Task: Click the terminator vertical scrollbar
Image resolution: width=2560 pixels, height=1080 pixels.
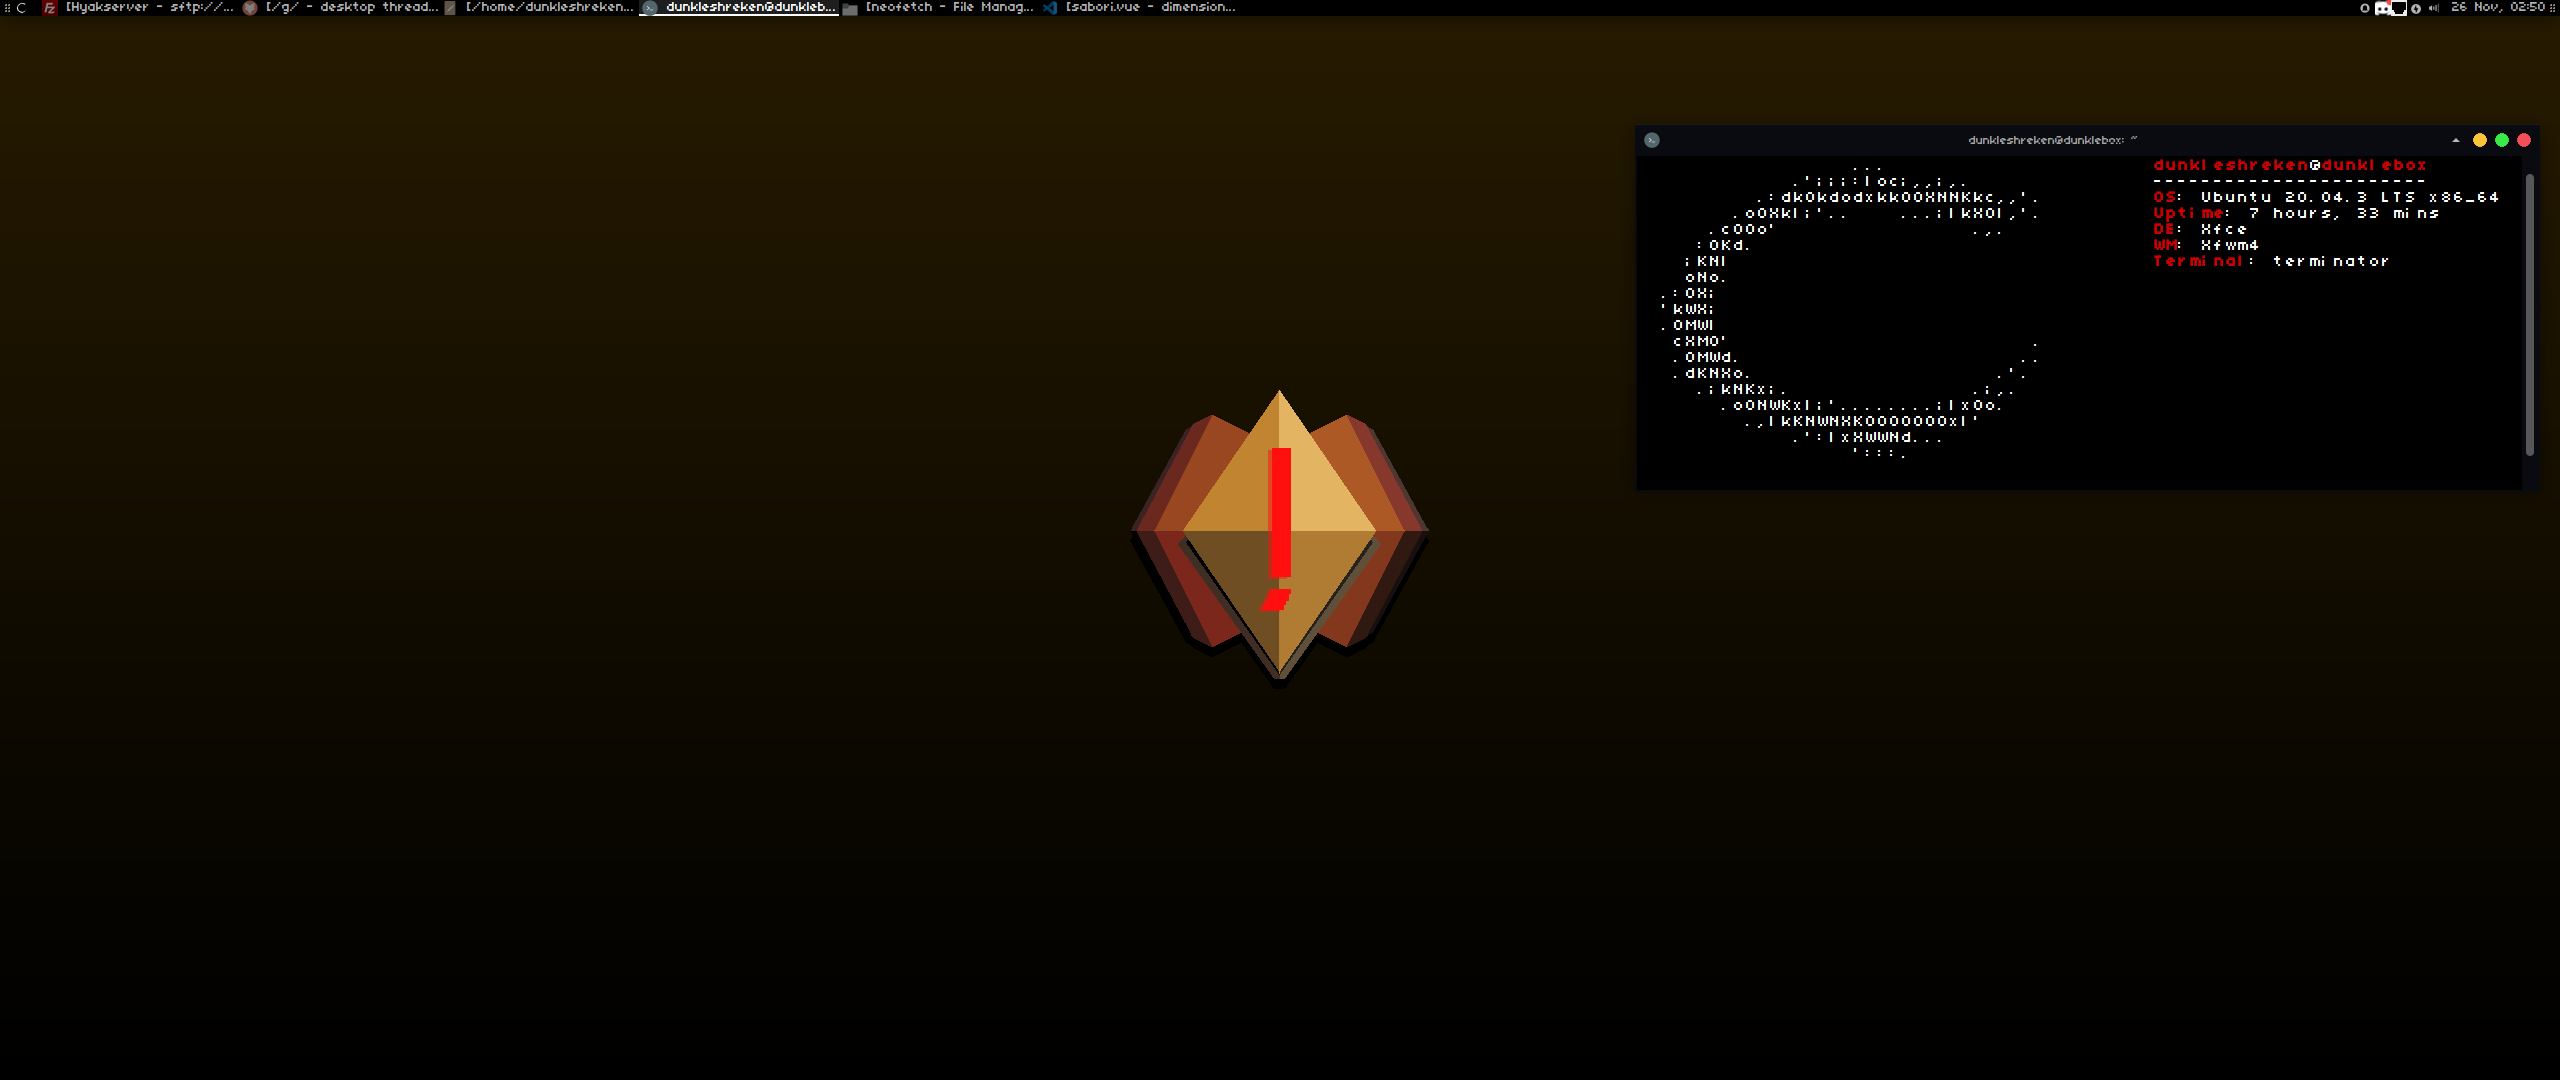Action: (2530, 314)
